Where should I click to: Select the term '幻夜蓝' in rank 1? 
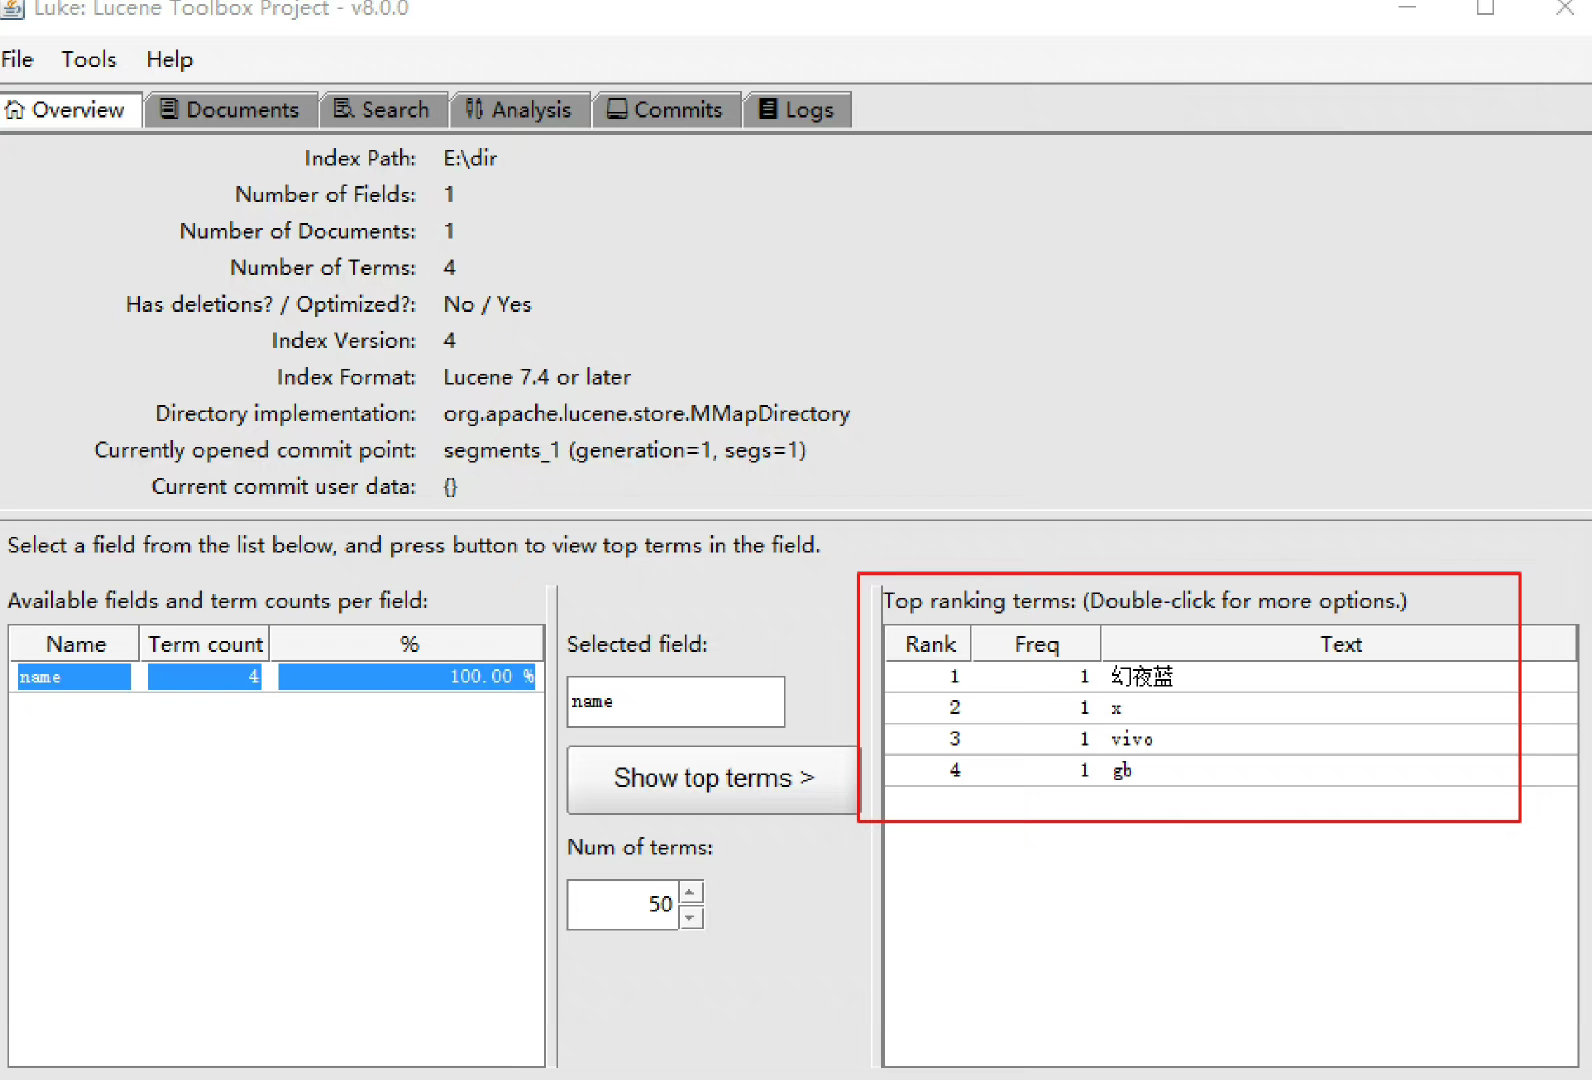tap(1231, 677)
